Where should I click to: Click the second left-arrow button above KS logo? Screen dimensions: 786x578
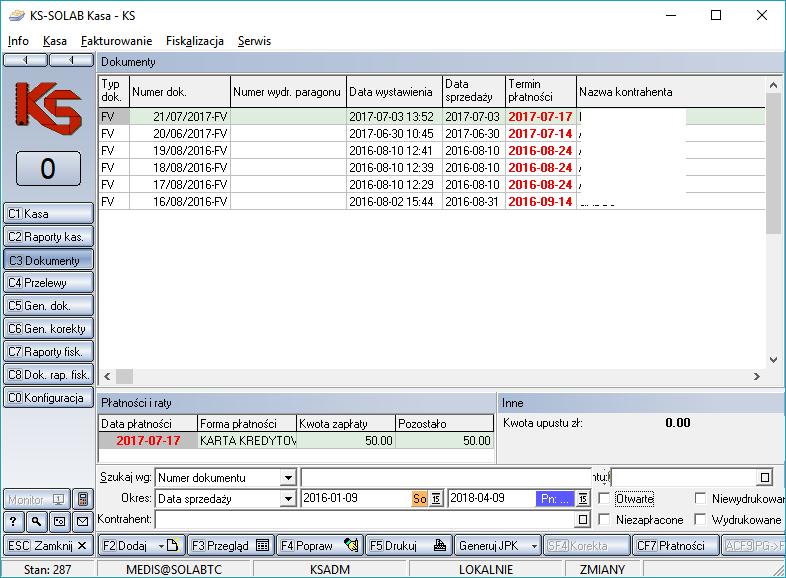coord(72,60)
